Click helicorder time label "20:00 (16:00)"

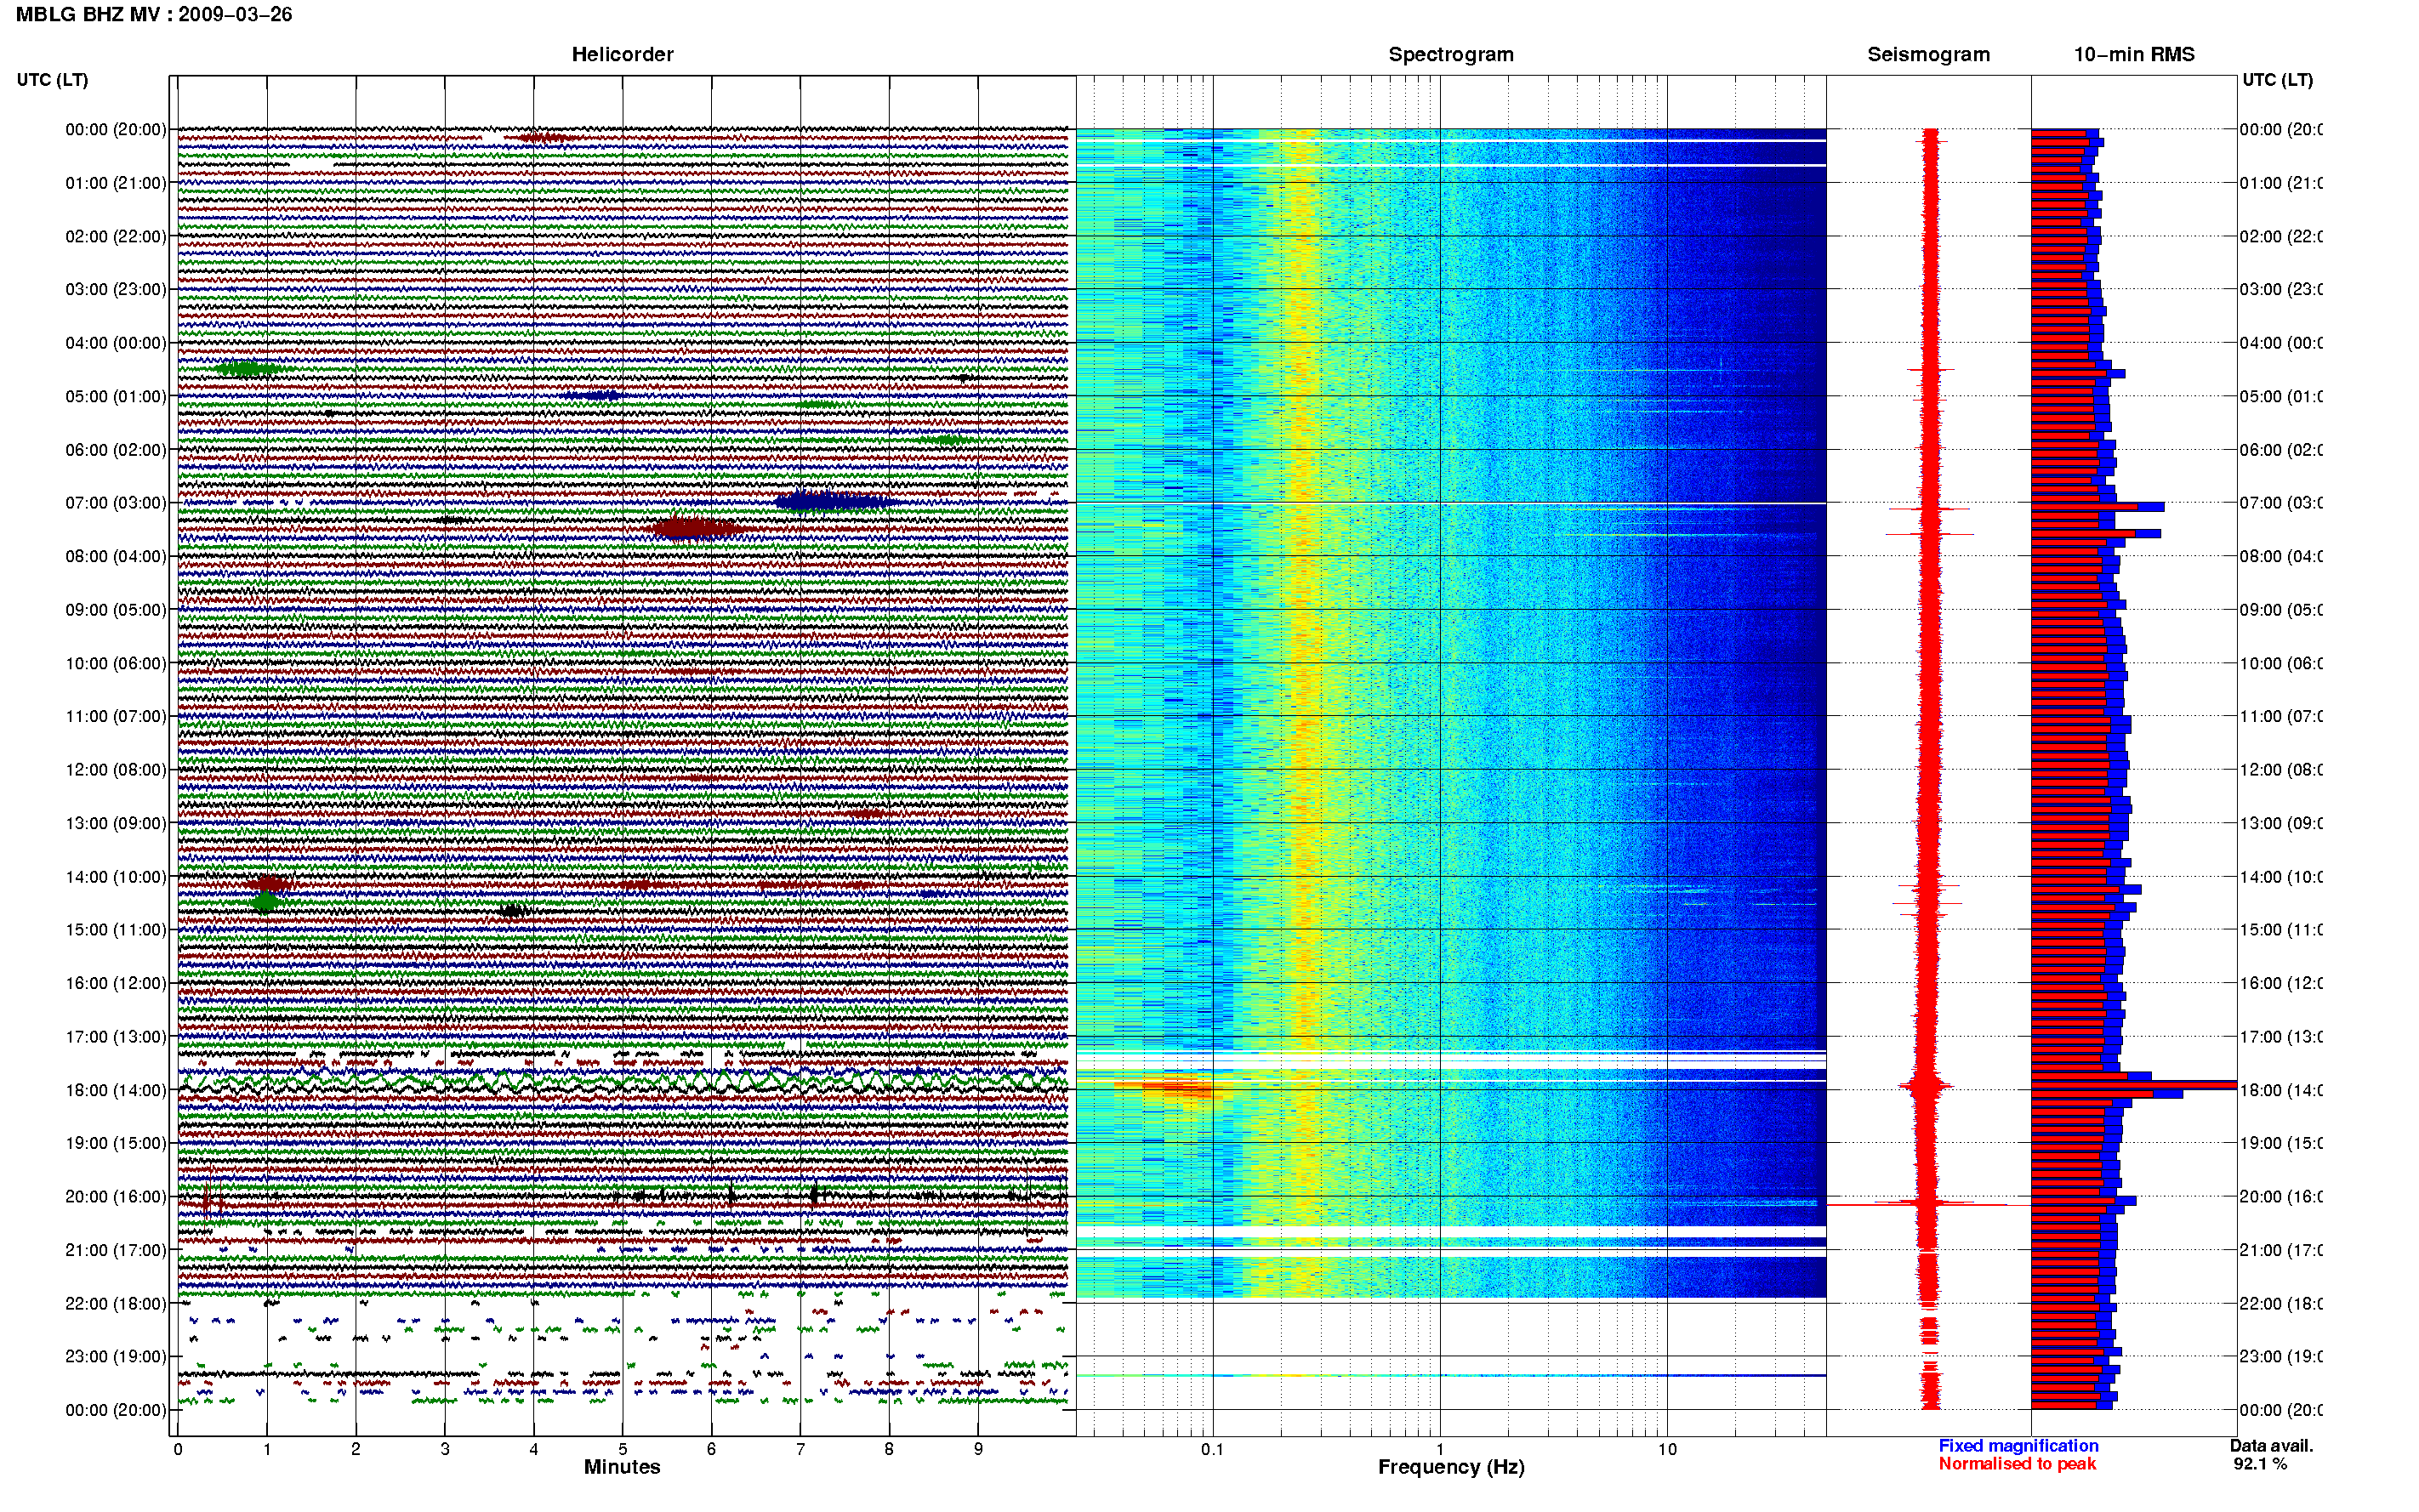tap(116, 1197)
